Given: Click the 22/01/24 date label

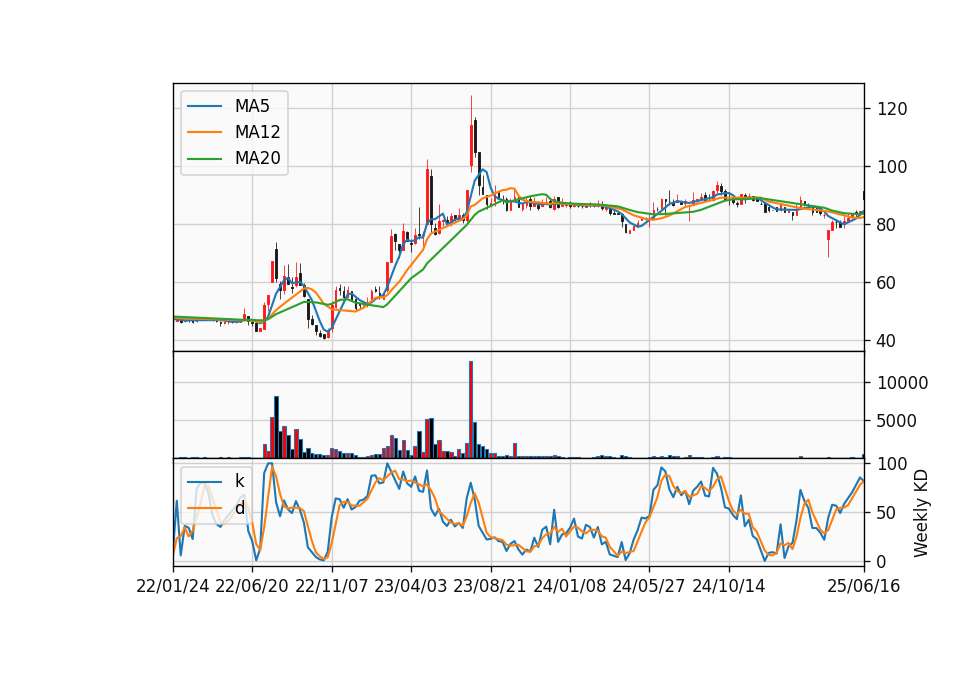Looking at the screenshot, I should tap(173, 587).
